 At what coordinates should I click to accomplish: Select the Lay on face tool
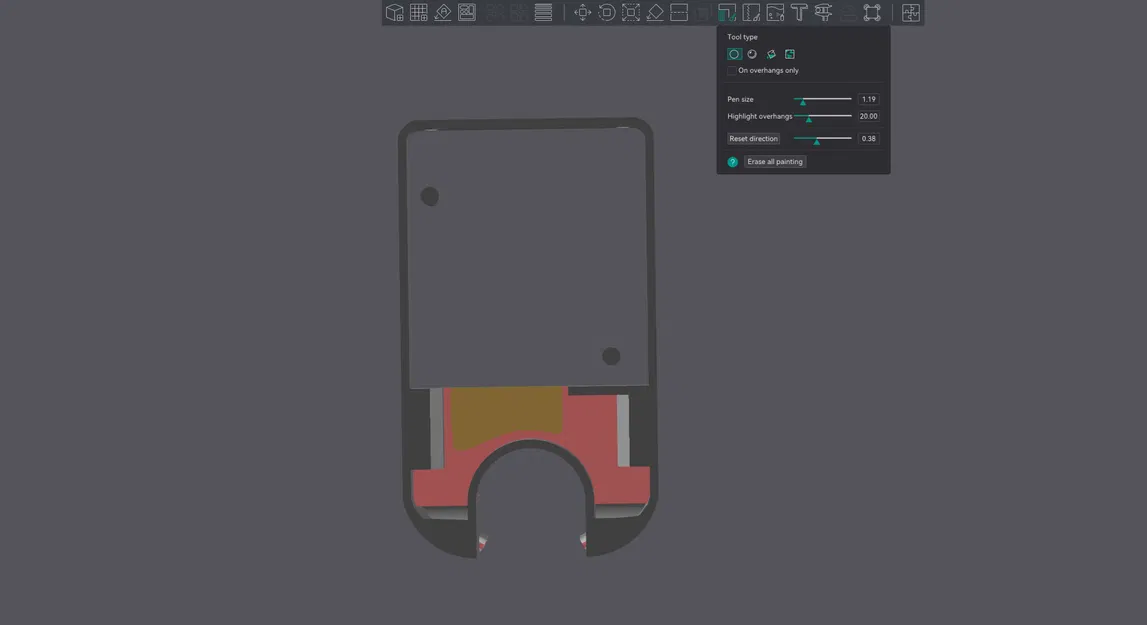(655, 12)
